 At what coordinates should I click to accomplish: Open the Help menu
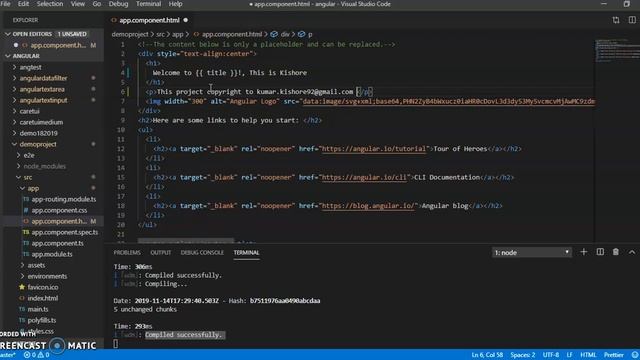click(176, 4)
